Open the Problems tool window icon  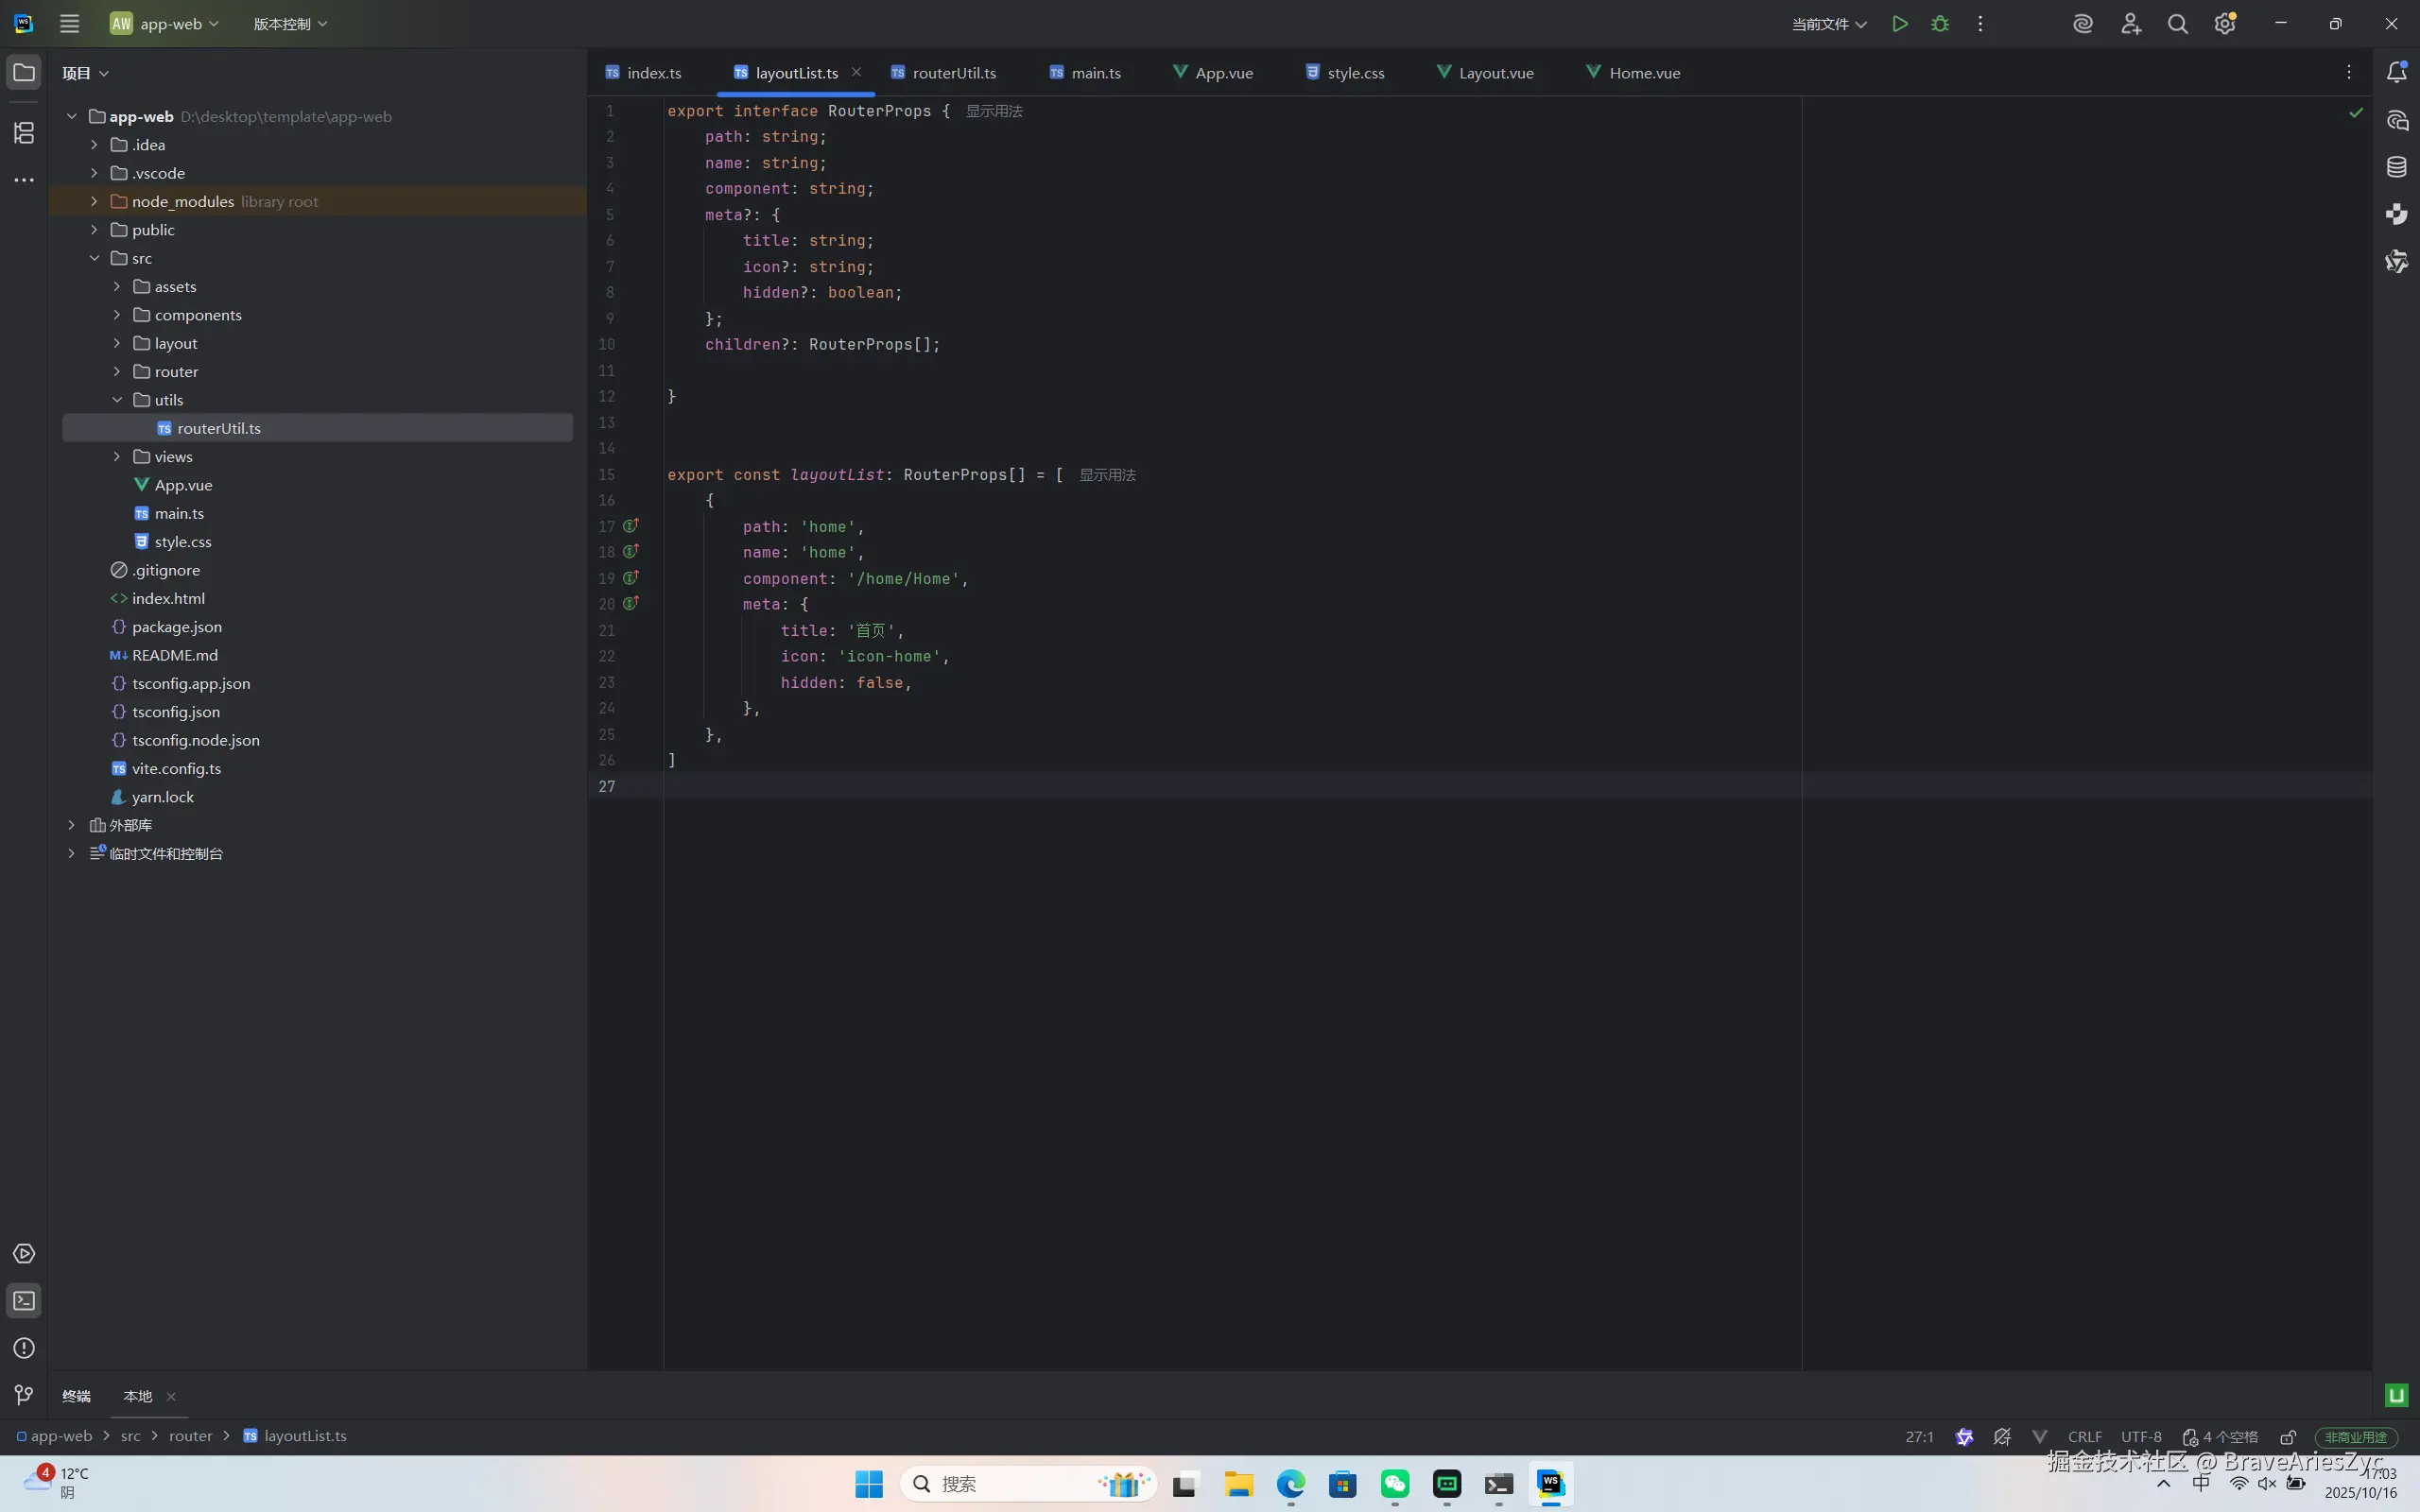coord(24,1348)
